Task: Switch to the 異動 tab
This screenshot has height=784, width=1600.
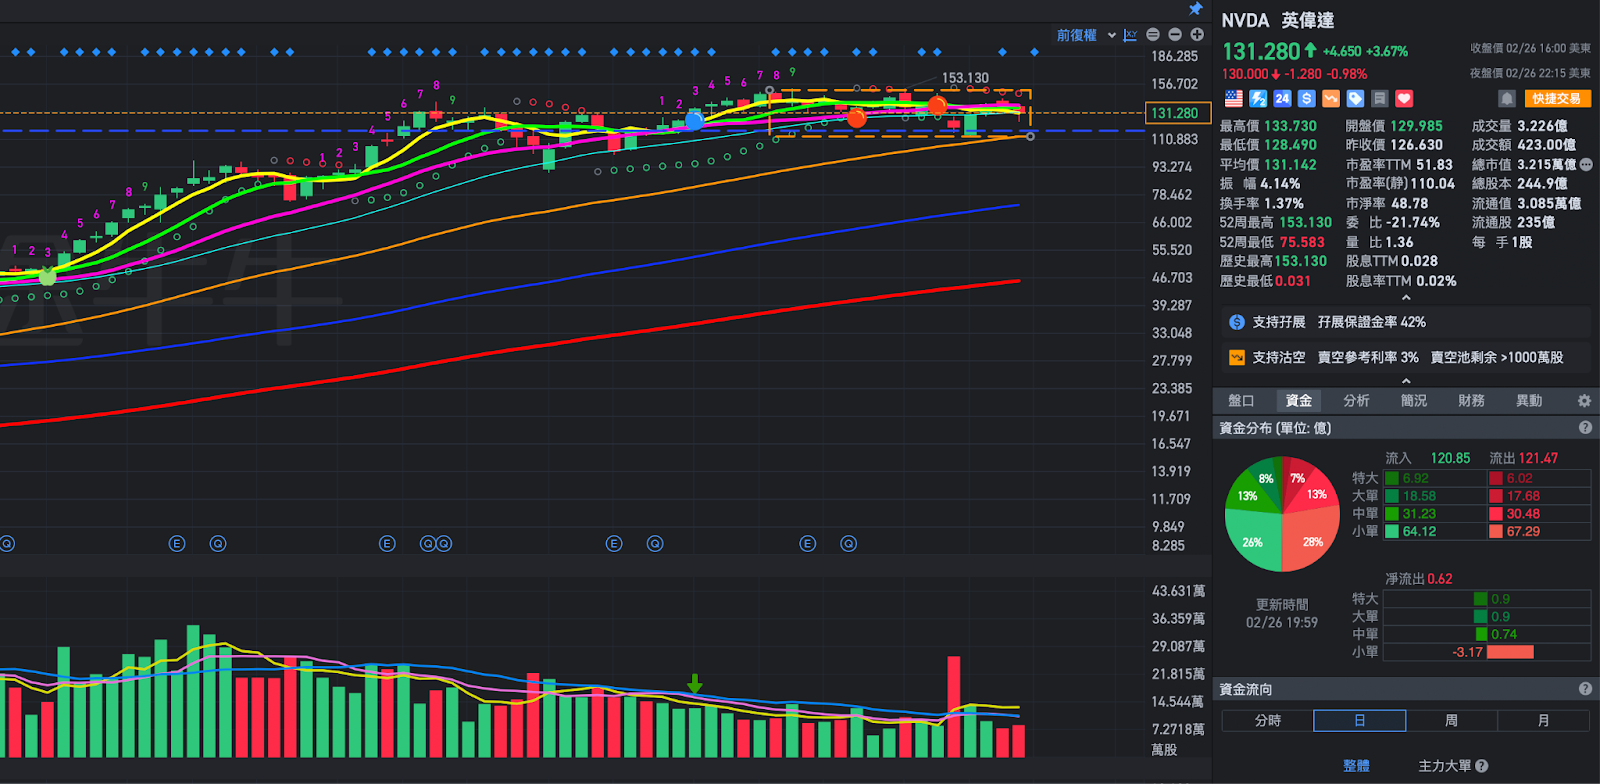Action: 1529,401
